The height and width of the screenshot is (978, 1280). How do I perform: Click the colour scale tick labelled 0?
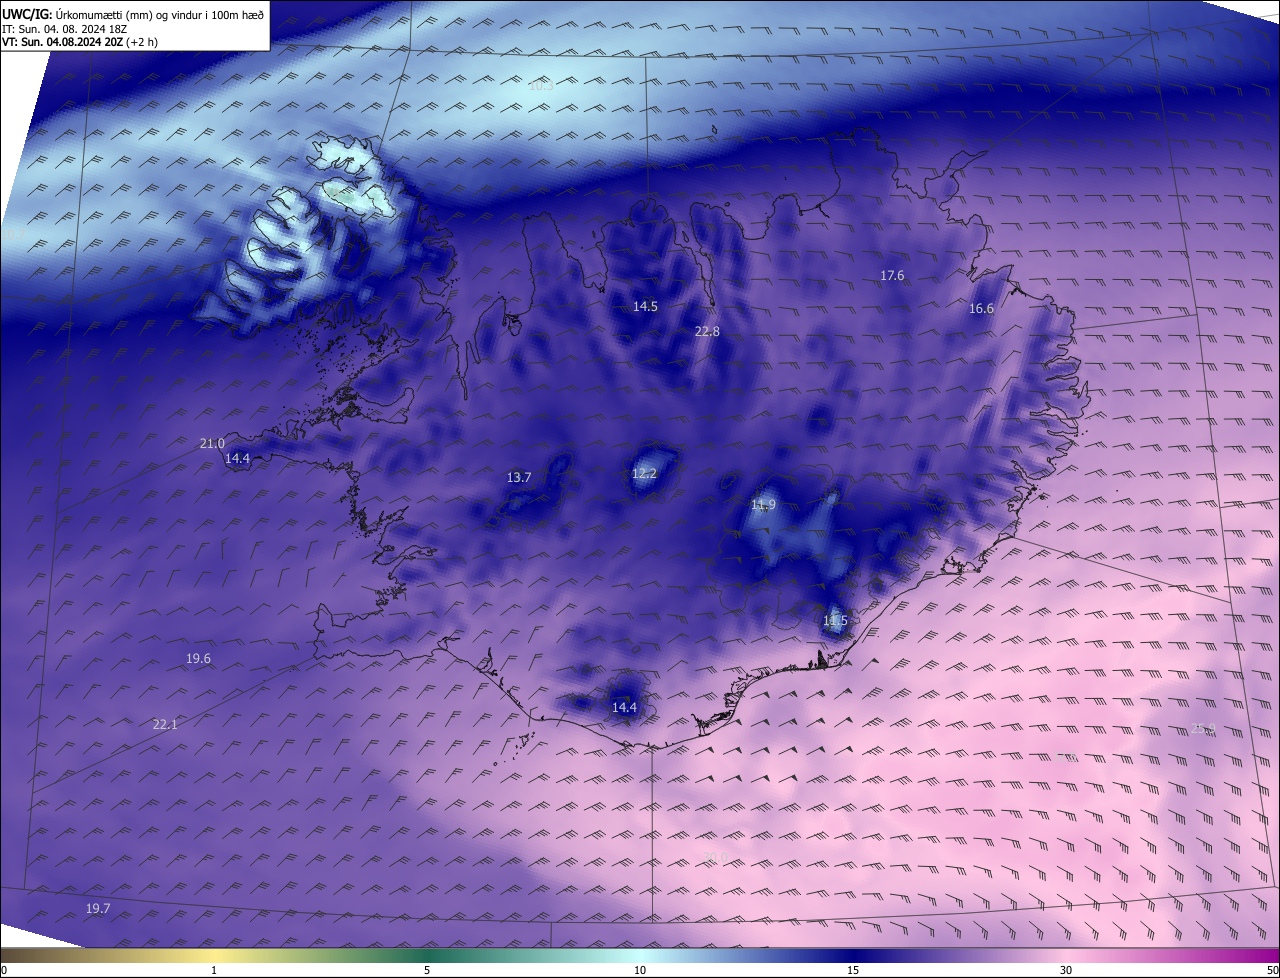coord(3,970)
